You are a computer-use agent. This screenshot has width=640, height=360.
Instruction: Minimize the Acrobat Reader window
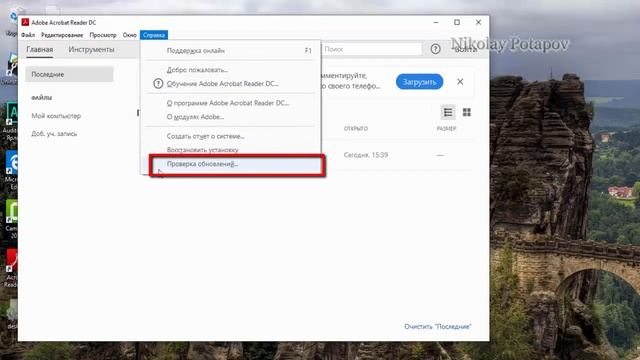coord(436,22)
